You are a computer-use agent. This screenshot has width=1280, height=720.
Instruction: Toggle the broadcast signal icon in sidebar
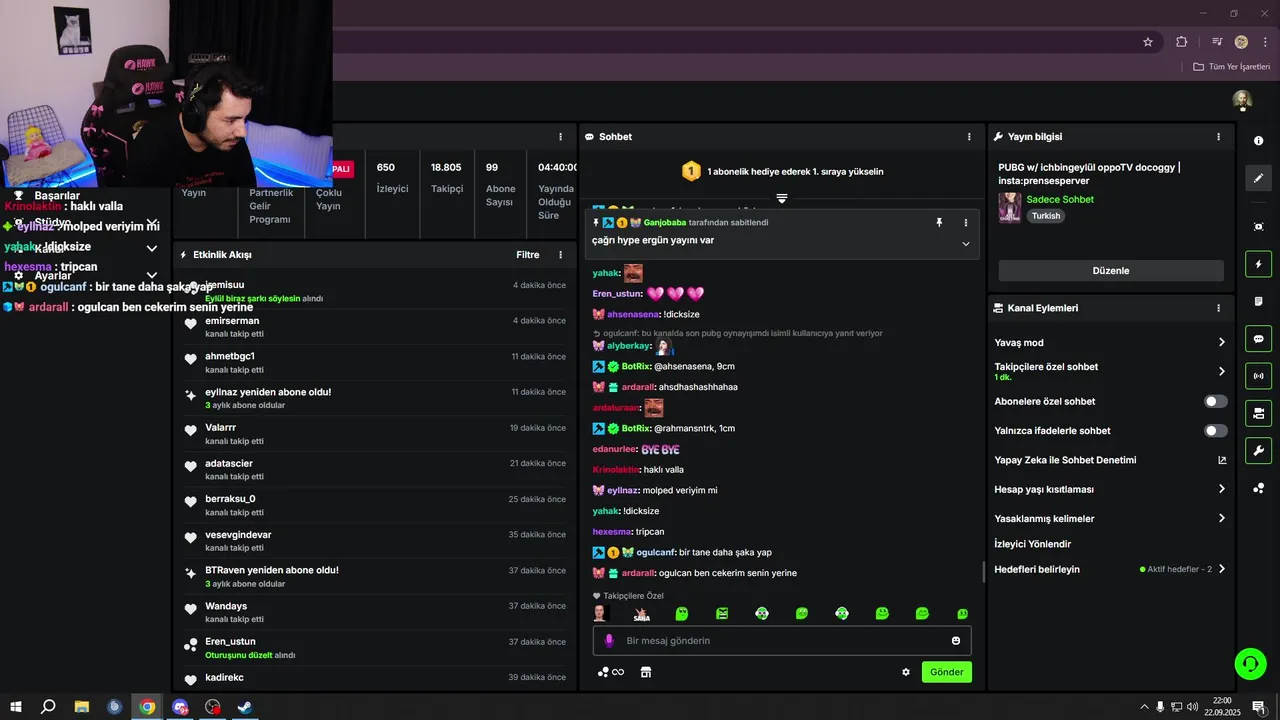1258,376
